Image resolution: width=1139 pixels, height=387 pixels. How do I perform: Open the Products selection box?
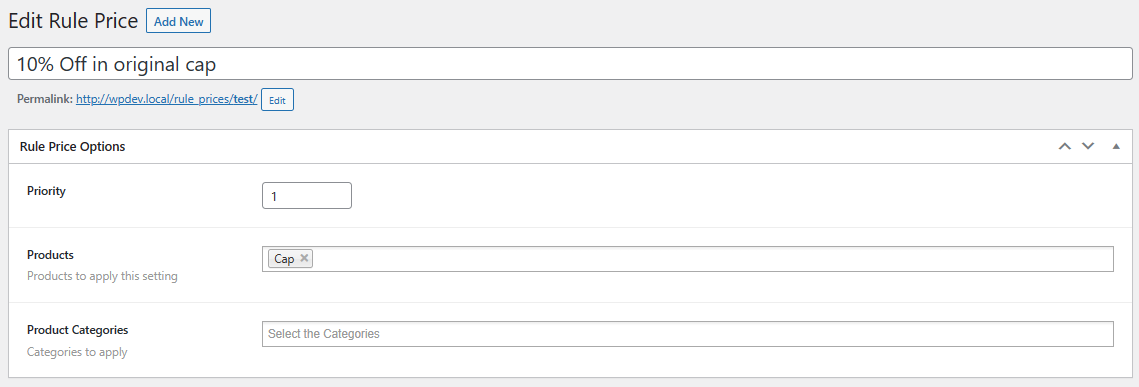pyautogui.click(x=687, y=259)
